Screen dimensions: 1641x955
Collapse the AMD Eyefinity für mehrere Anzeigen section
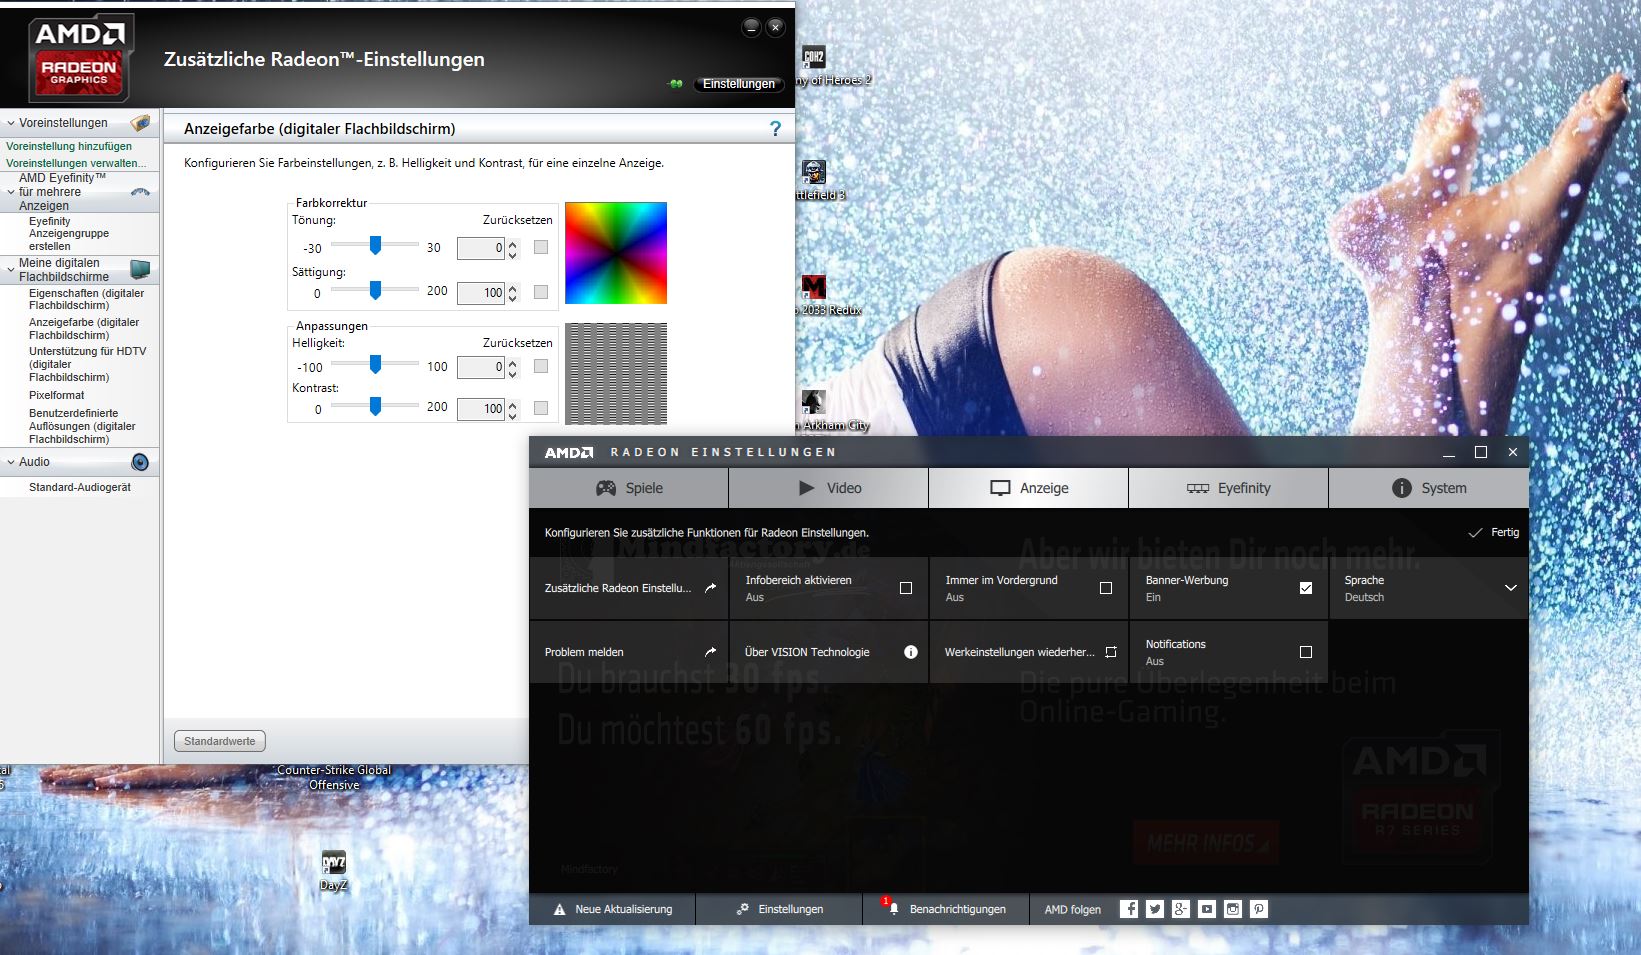(10, 191)
